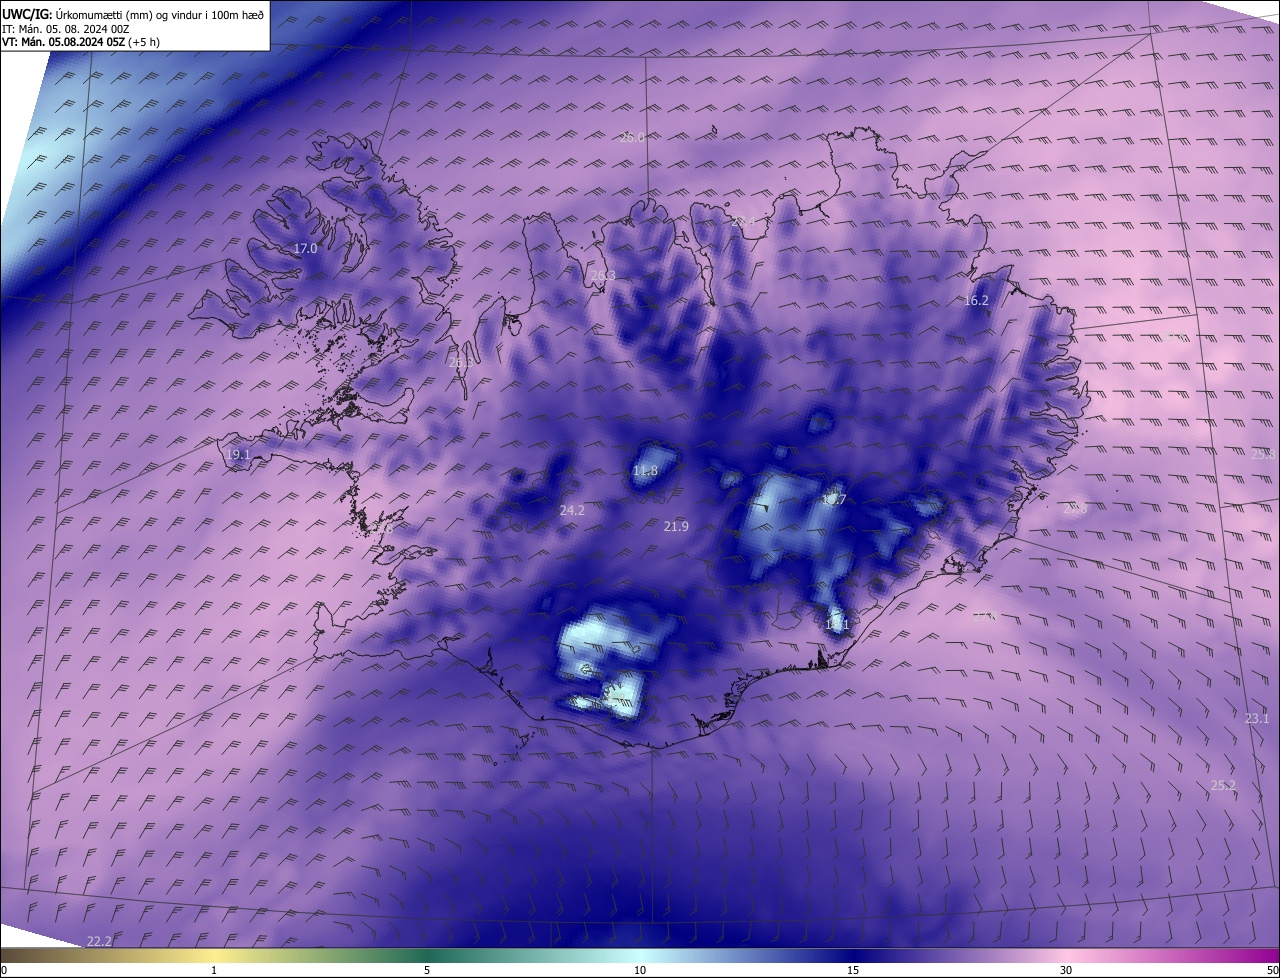The height and width of the screenshot is (978, 1280).
Task: Click the 21.9 map value
Action: tap(676, 526)
